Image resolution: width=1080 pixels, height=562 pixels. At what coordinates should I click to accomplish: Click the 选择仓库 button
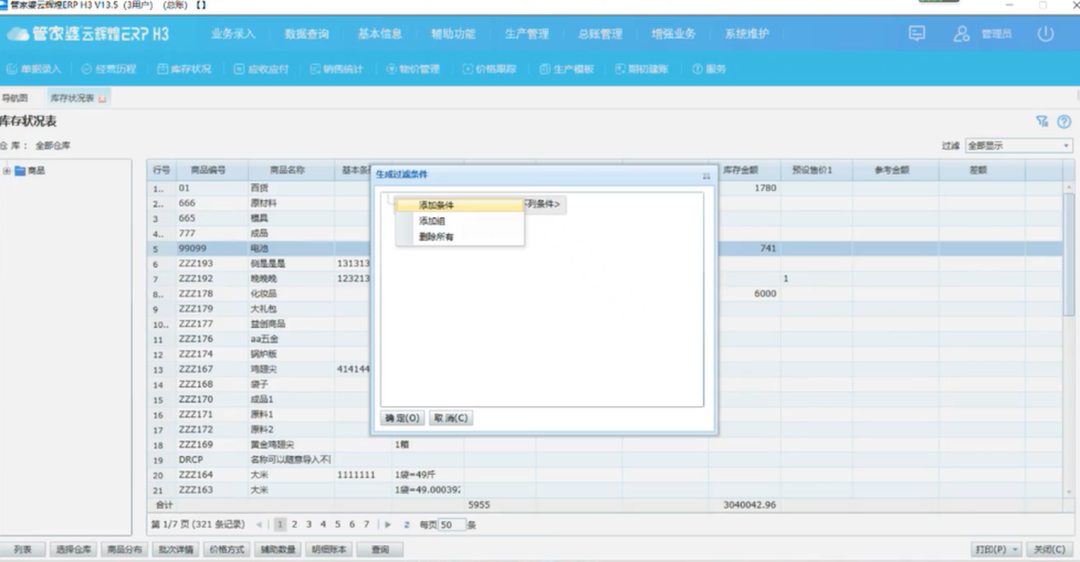coord(73,550)
